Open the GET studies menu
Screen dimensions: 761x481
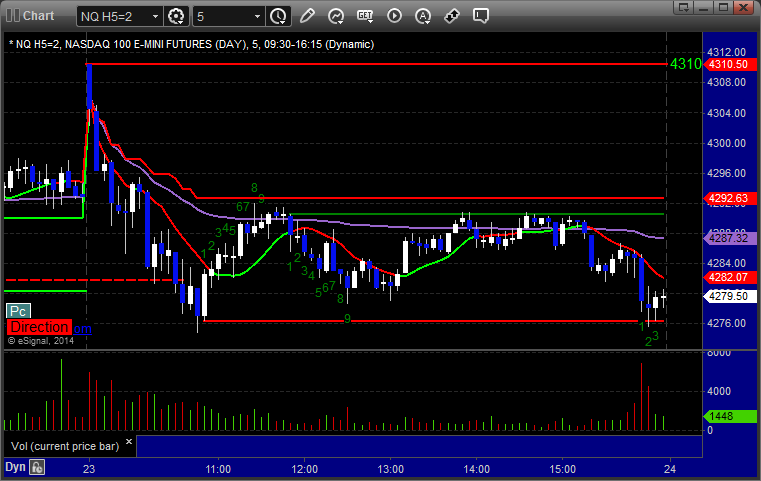click(x=365, y=16)
